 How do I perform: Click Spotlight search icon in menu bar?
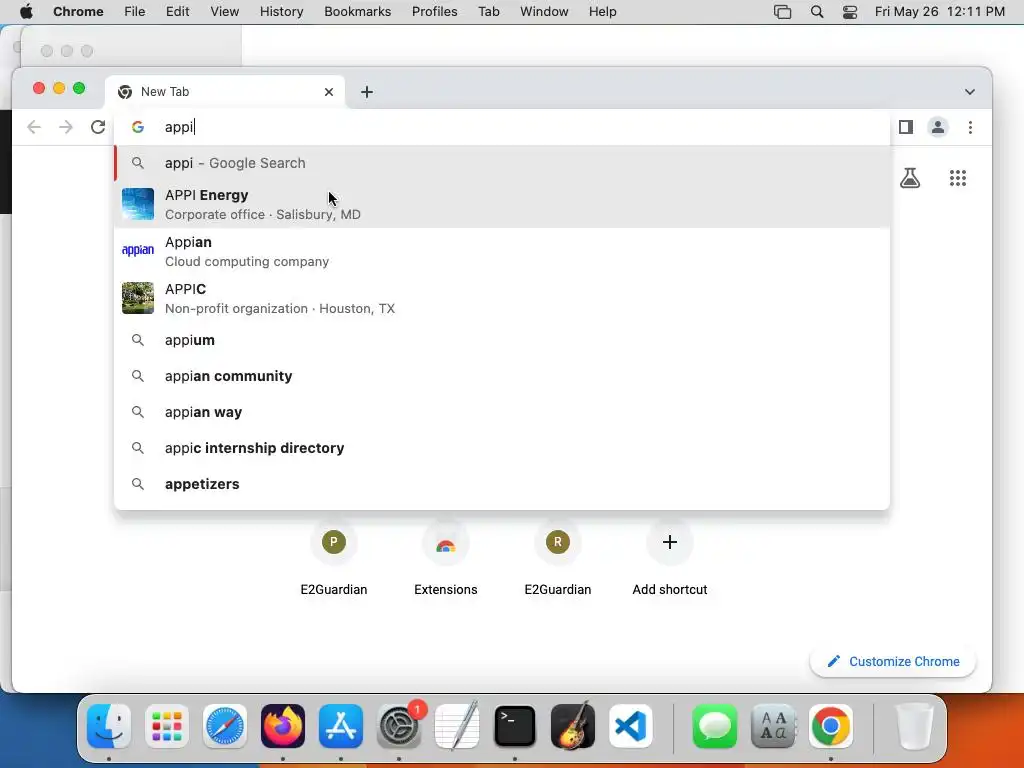(816, 12)
